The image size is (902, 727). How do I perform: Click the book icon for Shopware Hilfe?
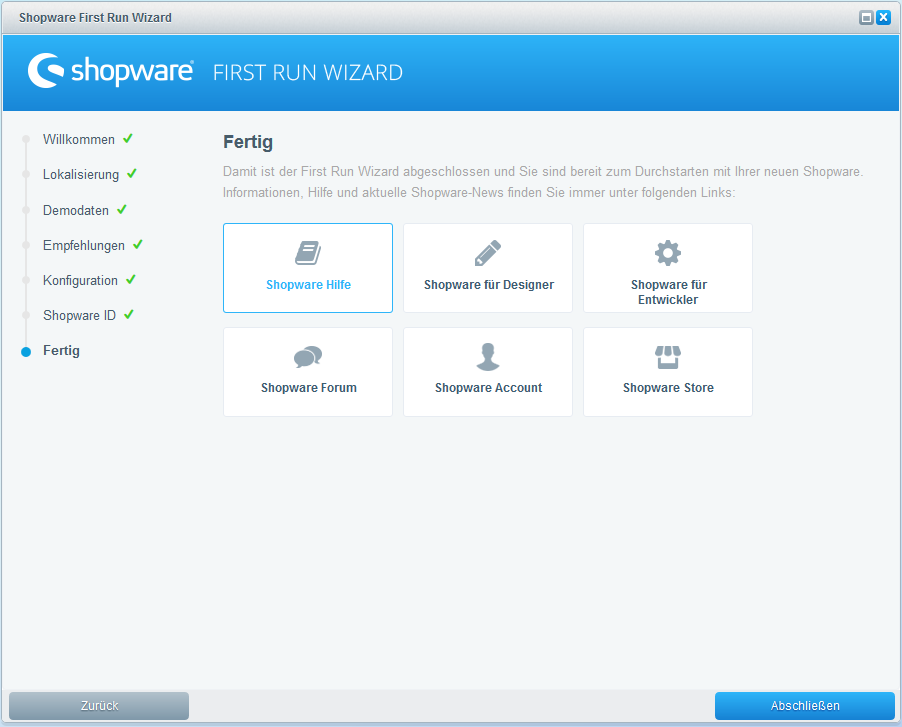(308, 253)
